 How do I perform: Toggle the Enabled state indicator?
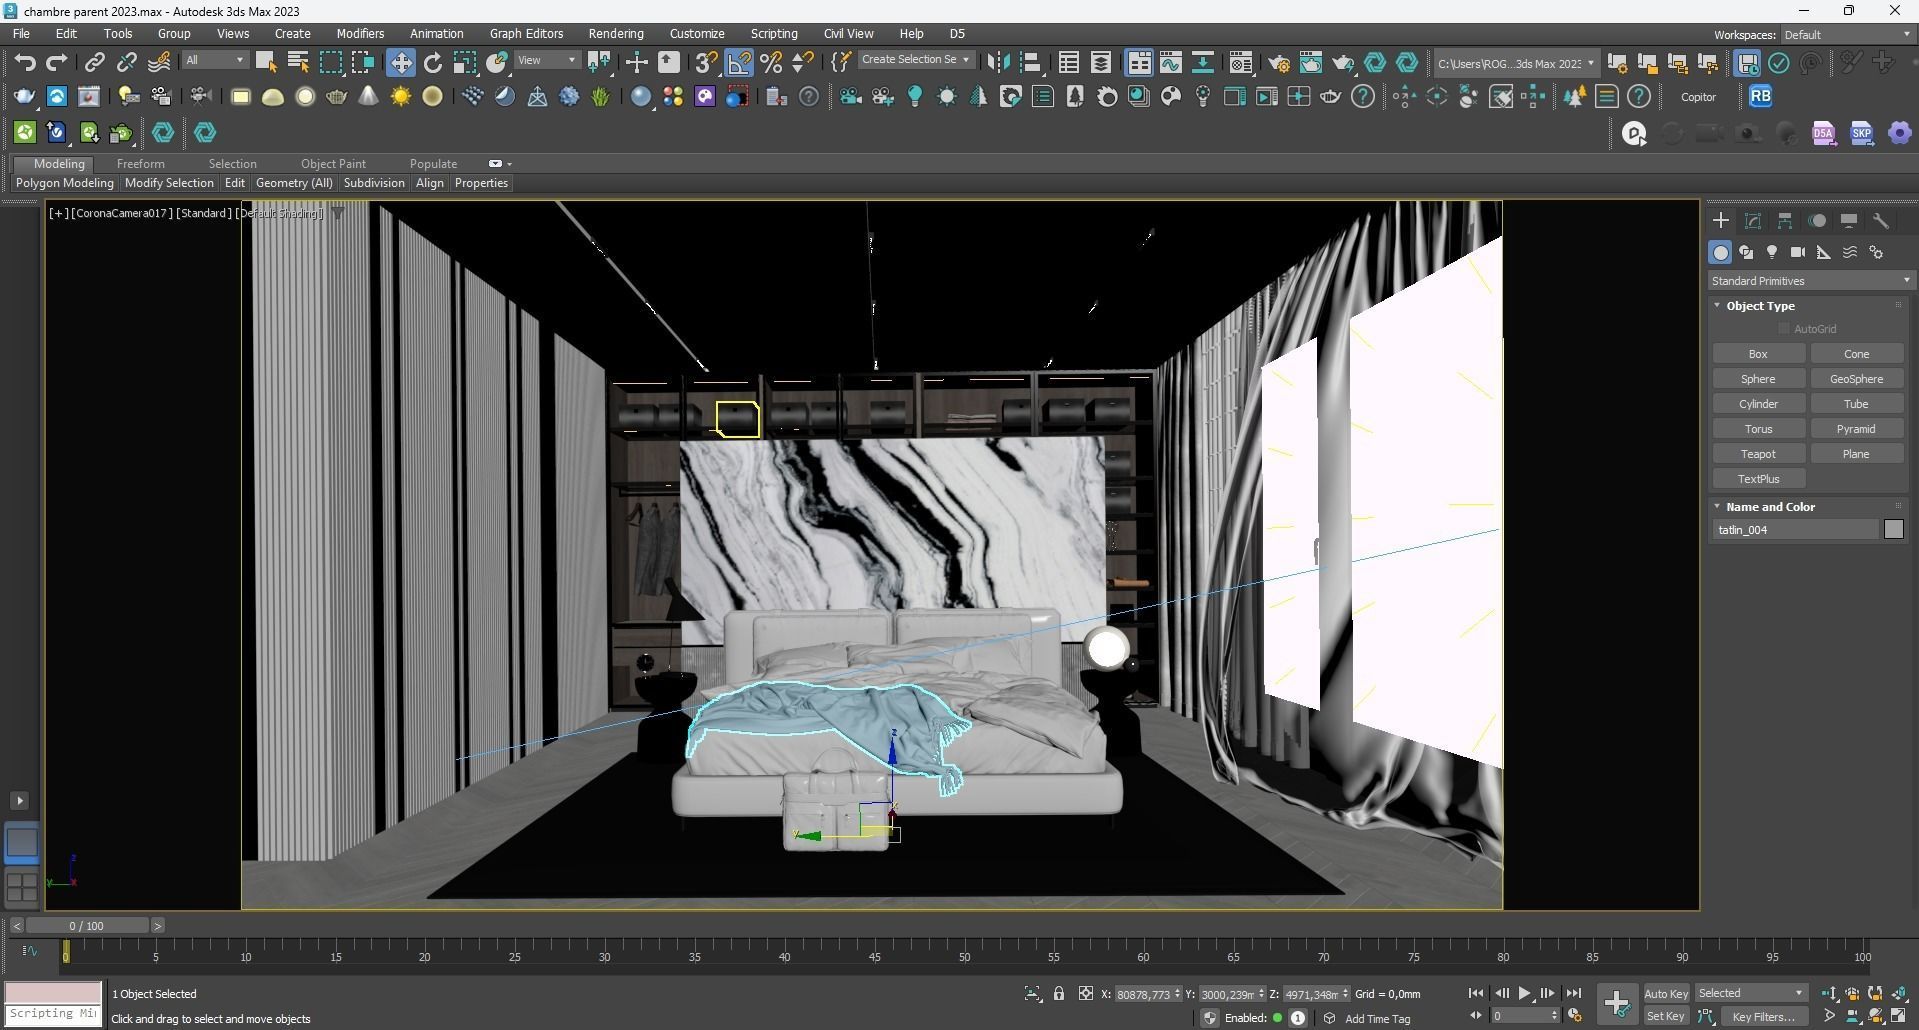tap(1278, 1018)
